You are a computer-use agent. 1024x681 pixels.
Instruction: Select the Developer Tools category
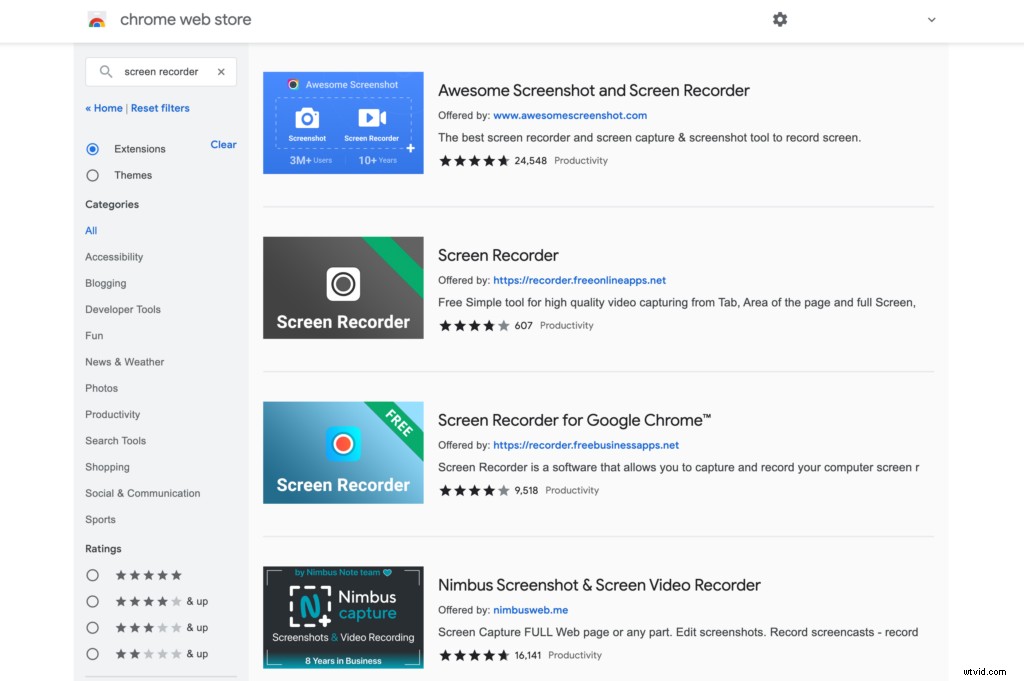(122, 309)
